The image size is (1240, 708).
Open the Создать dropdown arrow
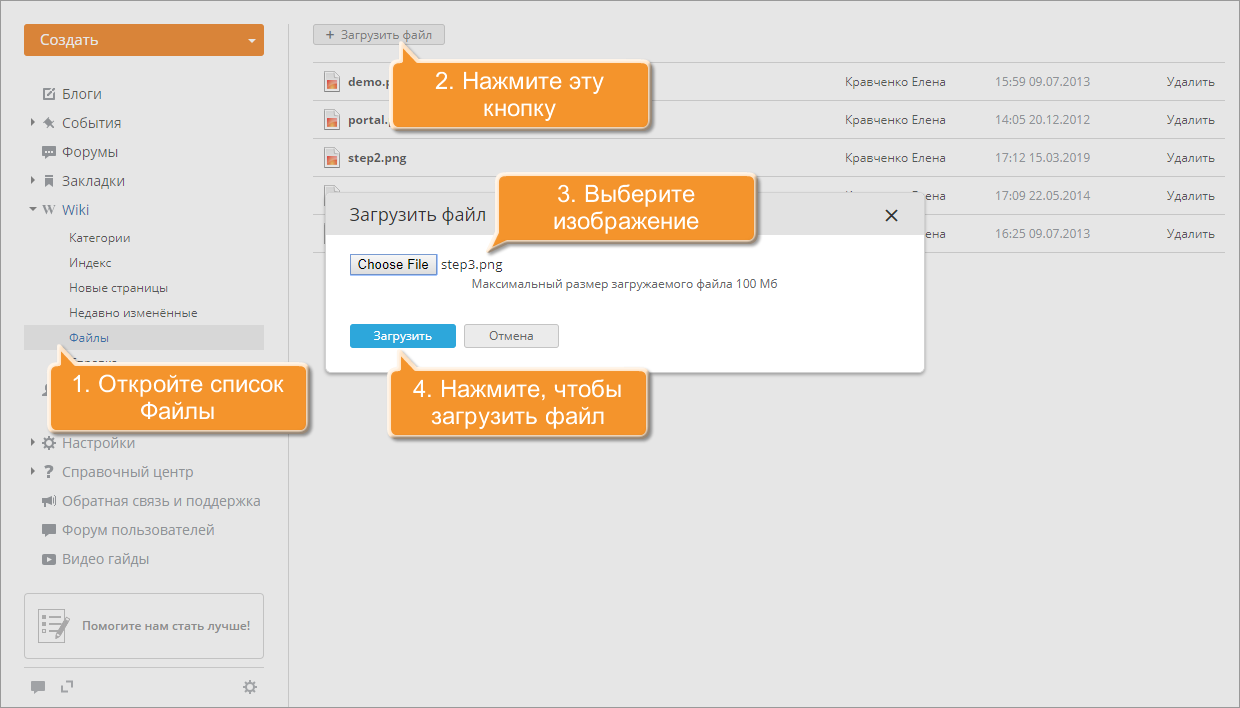pyautogui.click(x=251, y=41)
